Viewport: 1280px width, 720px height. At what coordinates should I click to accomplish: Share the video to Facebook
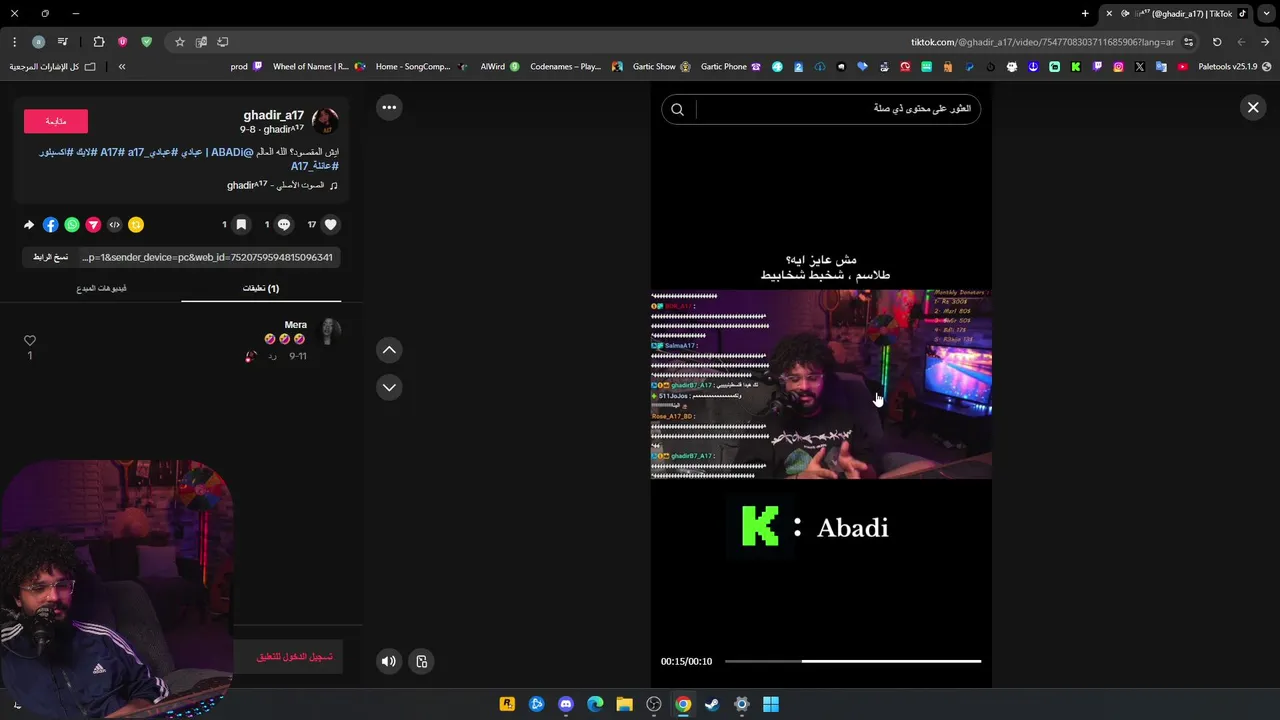[x=51, y=225]
